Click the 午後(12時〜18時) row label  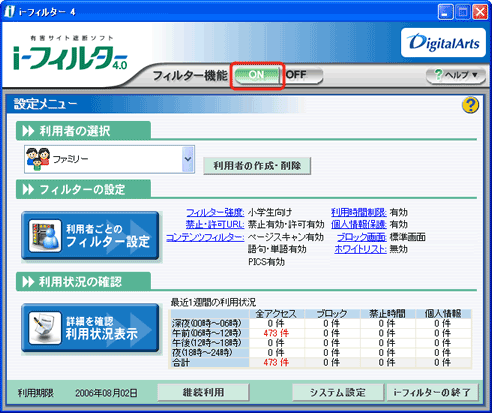coord(206,343)
